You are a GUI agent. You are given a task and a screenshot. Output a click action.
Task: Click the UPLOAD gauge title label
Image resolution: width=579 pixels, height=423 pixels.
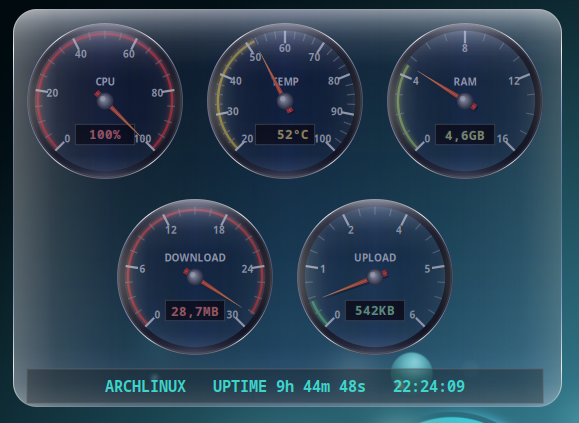tap(375, 258)
